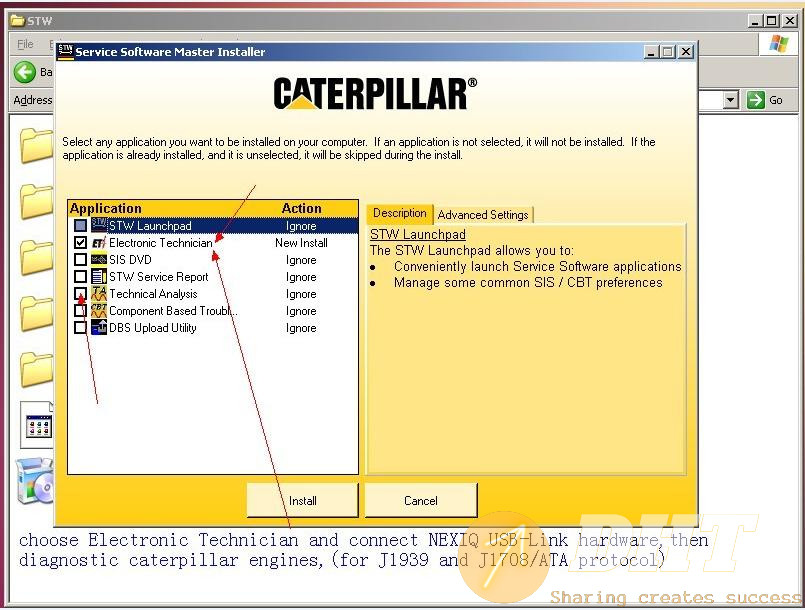Click the installer title bar STW icon
This screenshot has width=805, height=610.
point(65,51)
